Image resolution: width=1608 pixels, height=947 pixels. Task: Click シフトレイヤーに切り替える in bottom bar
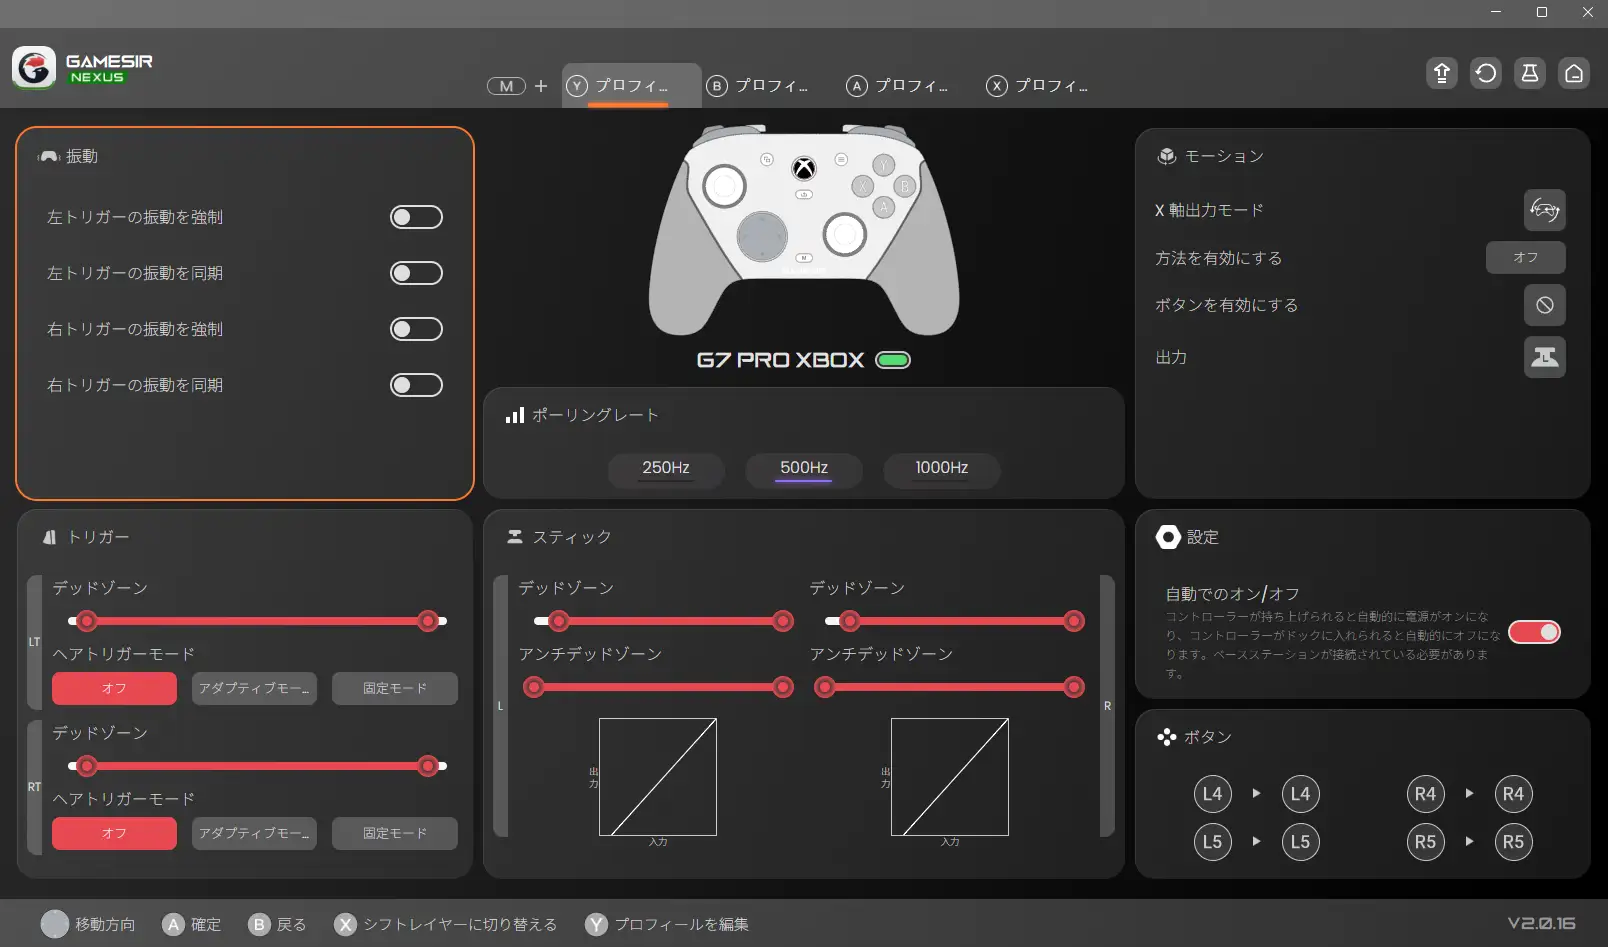coord(446,925)
